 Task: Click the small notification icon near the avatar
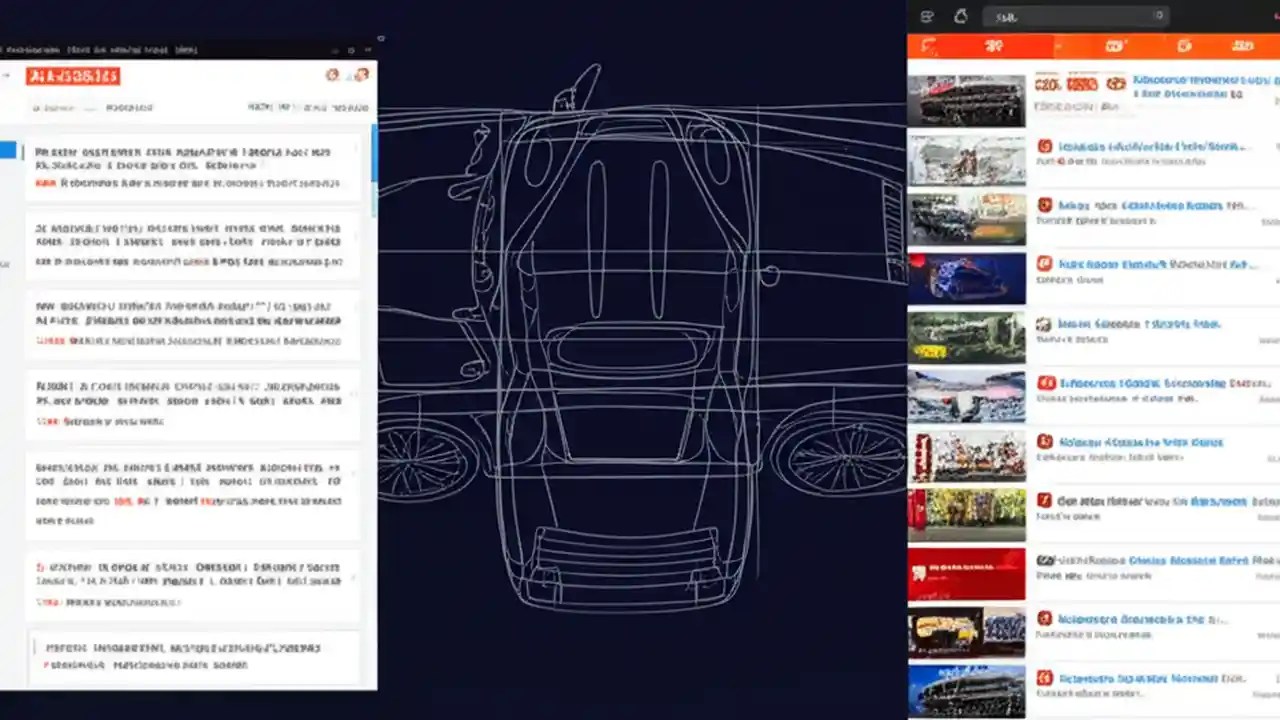click(x=333, y=76)
